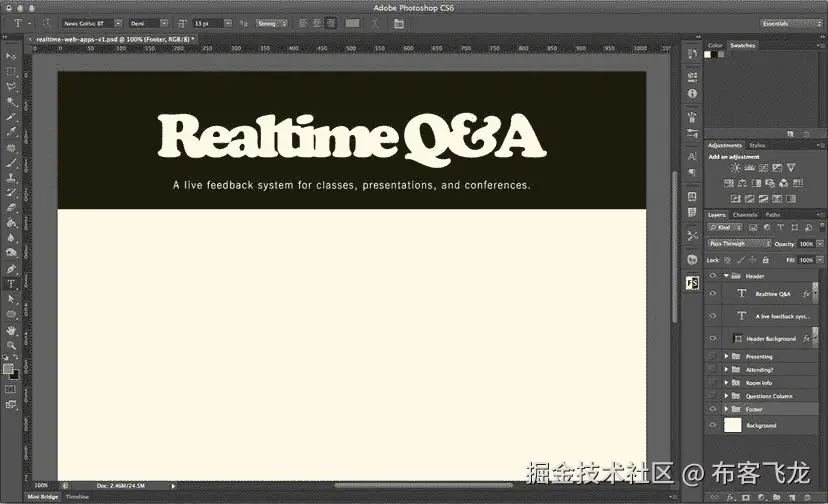The image size is (828, 504).
Task: Hide the Header Background layer
Action: point(712,339)
